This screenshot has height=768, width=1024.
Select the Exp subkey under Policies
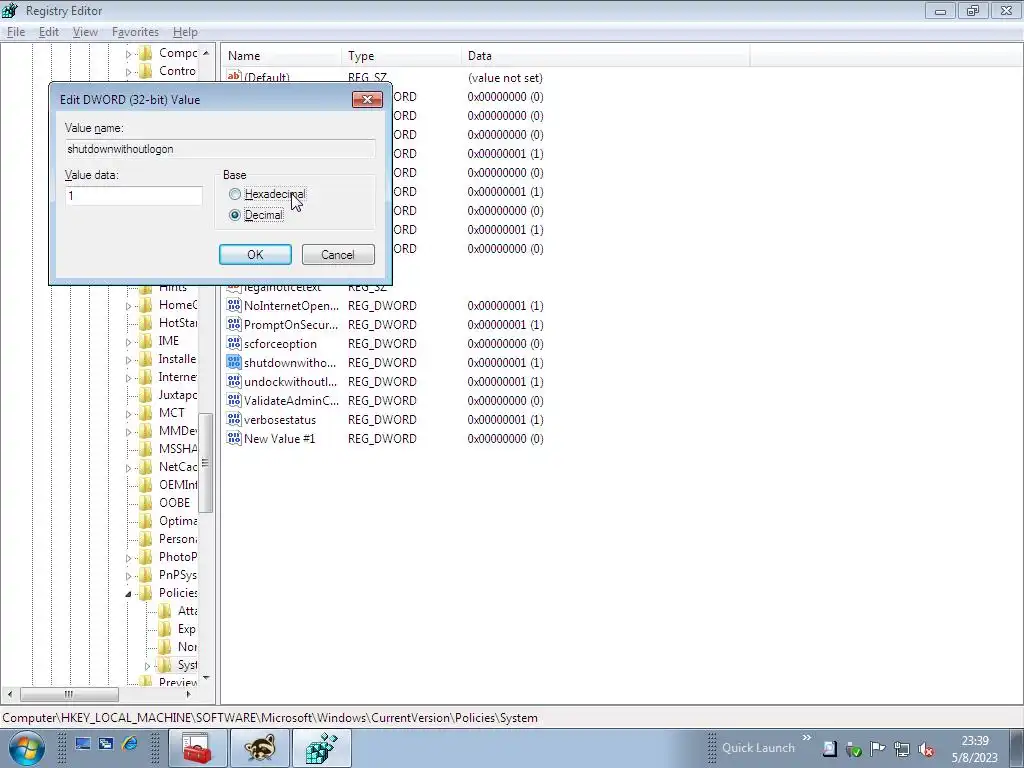click(x=187, y=629)
